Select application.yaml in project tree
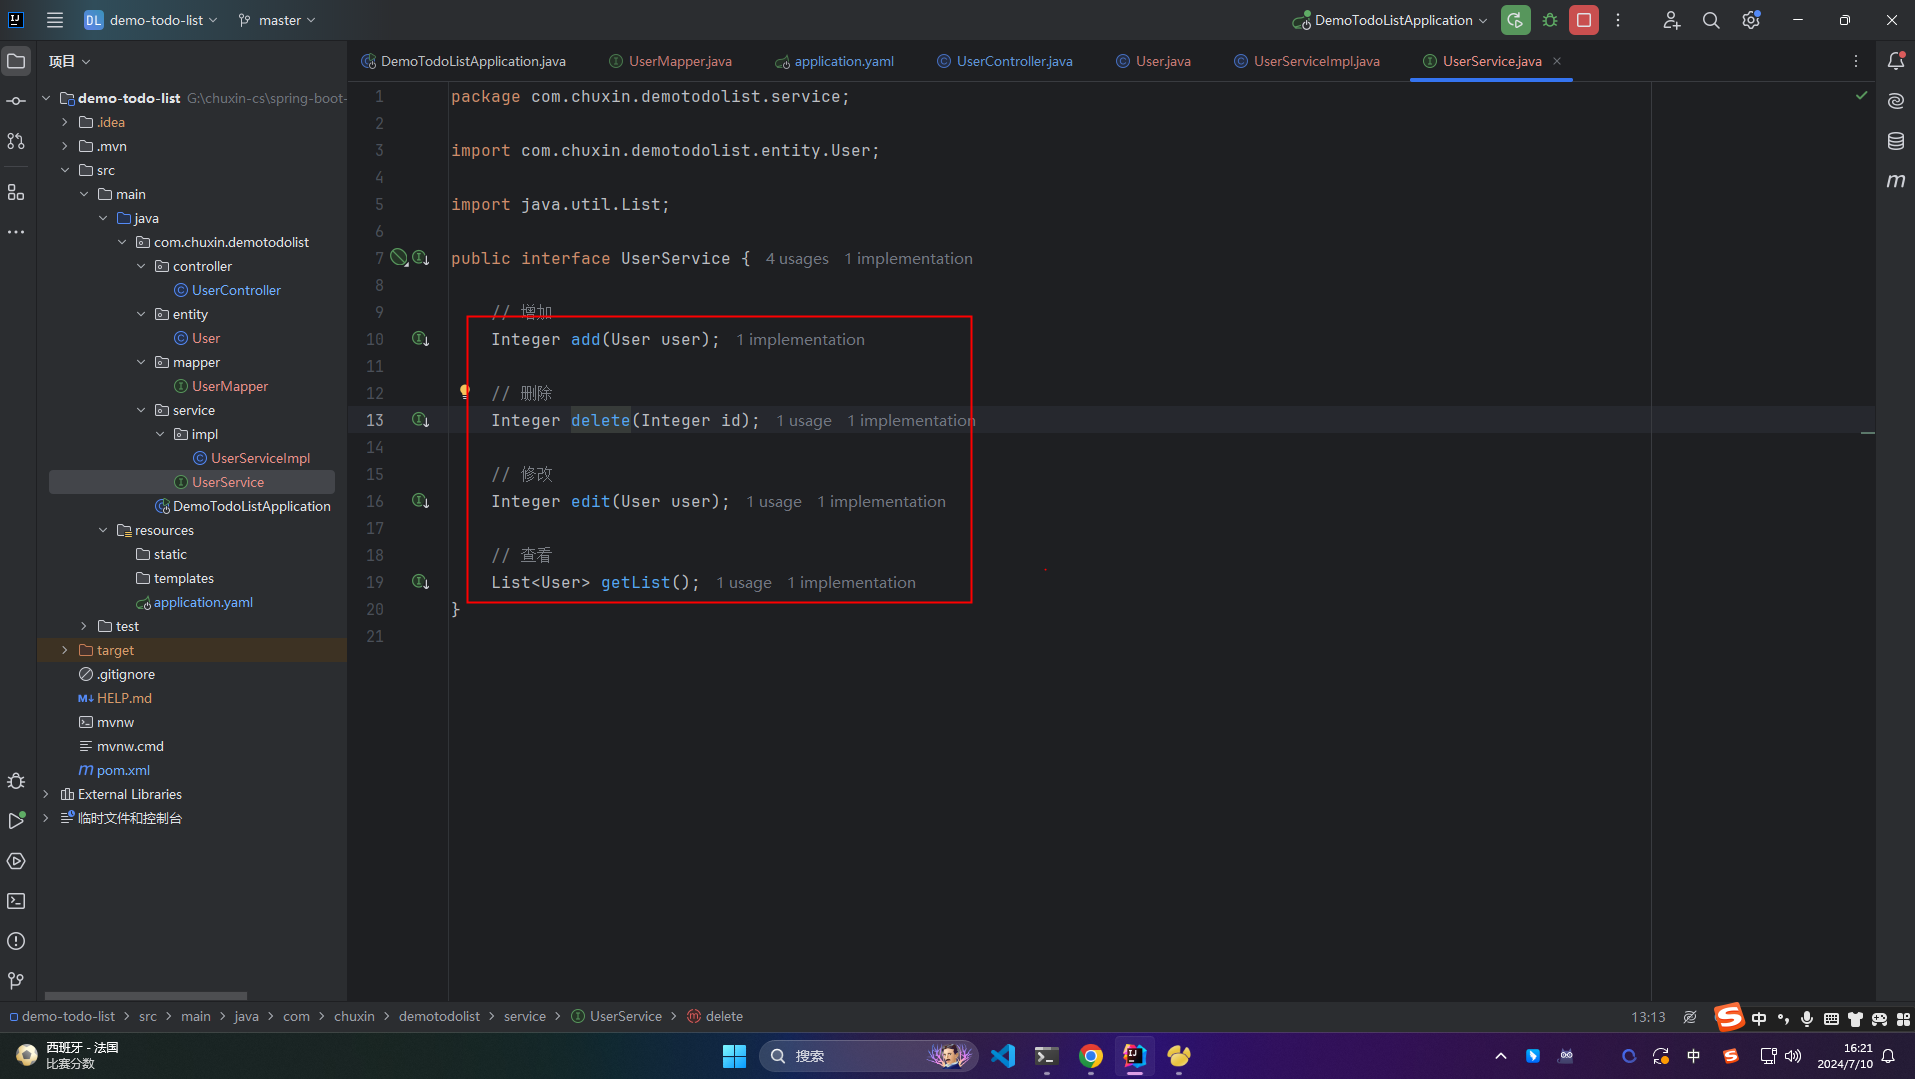Image resolution: width=1915 pixels, height=1079 pixels. pyautogui.click(x=203, y=602)
